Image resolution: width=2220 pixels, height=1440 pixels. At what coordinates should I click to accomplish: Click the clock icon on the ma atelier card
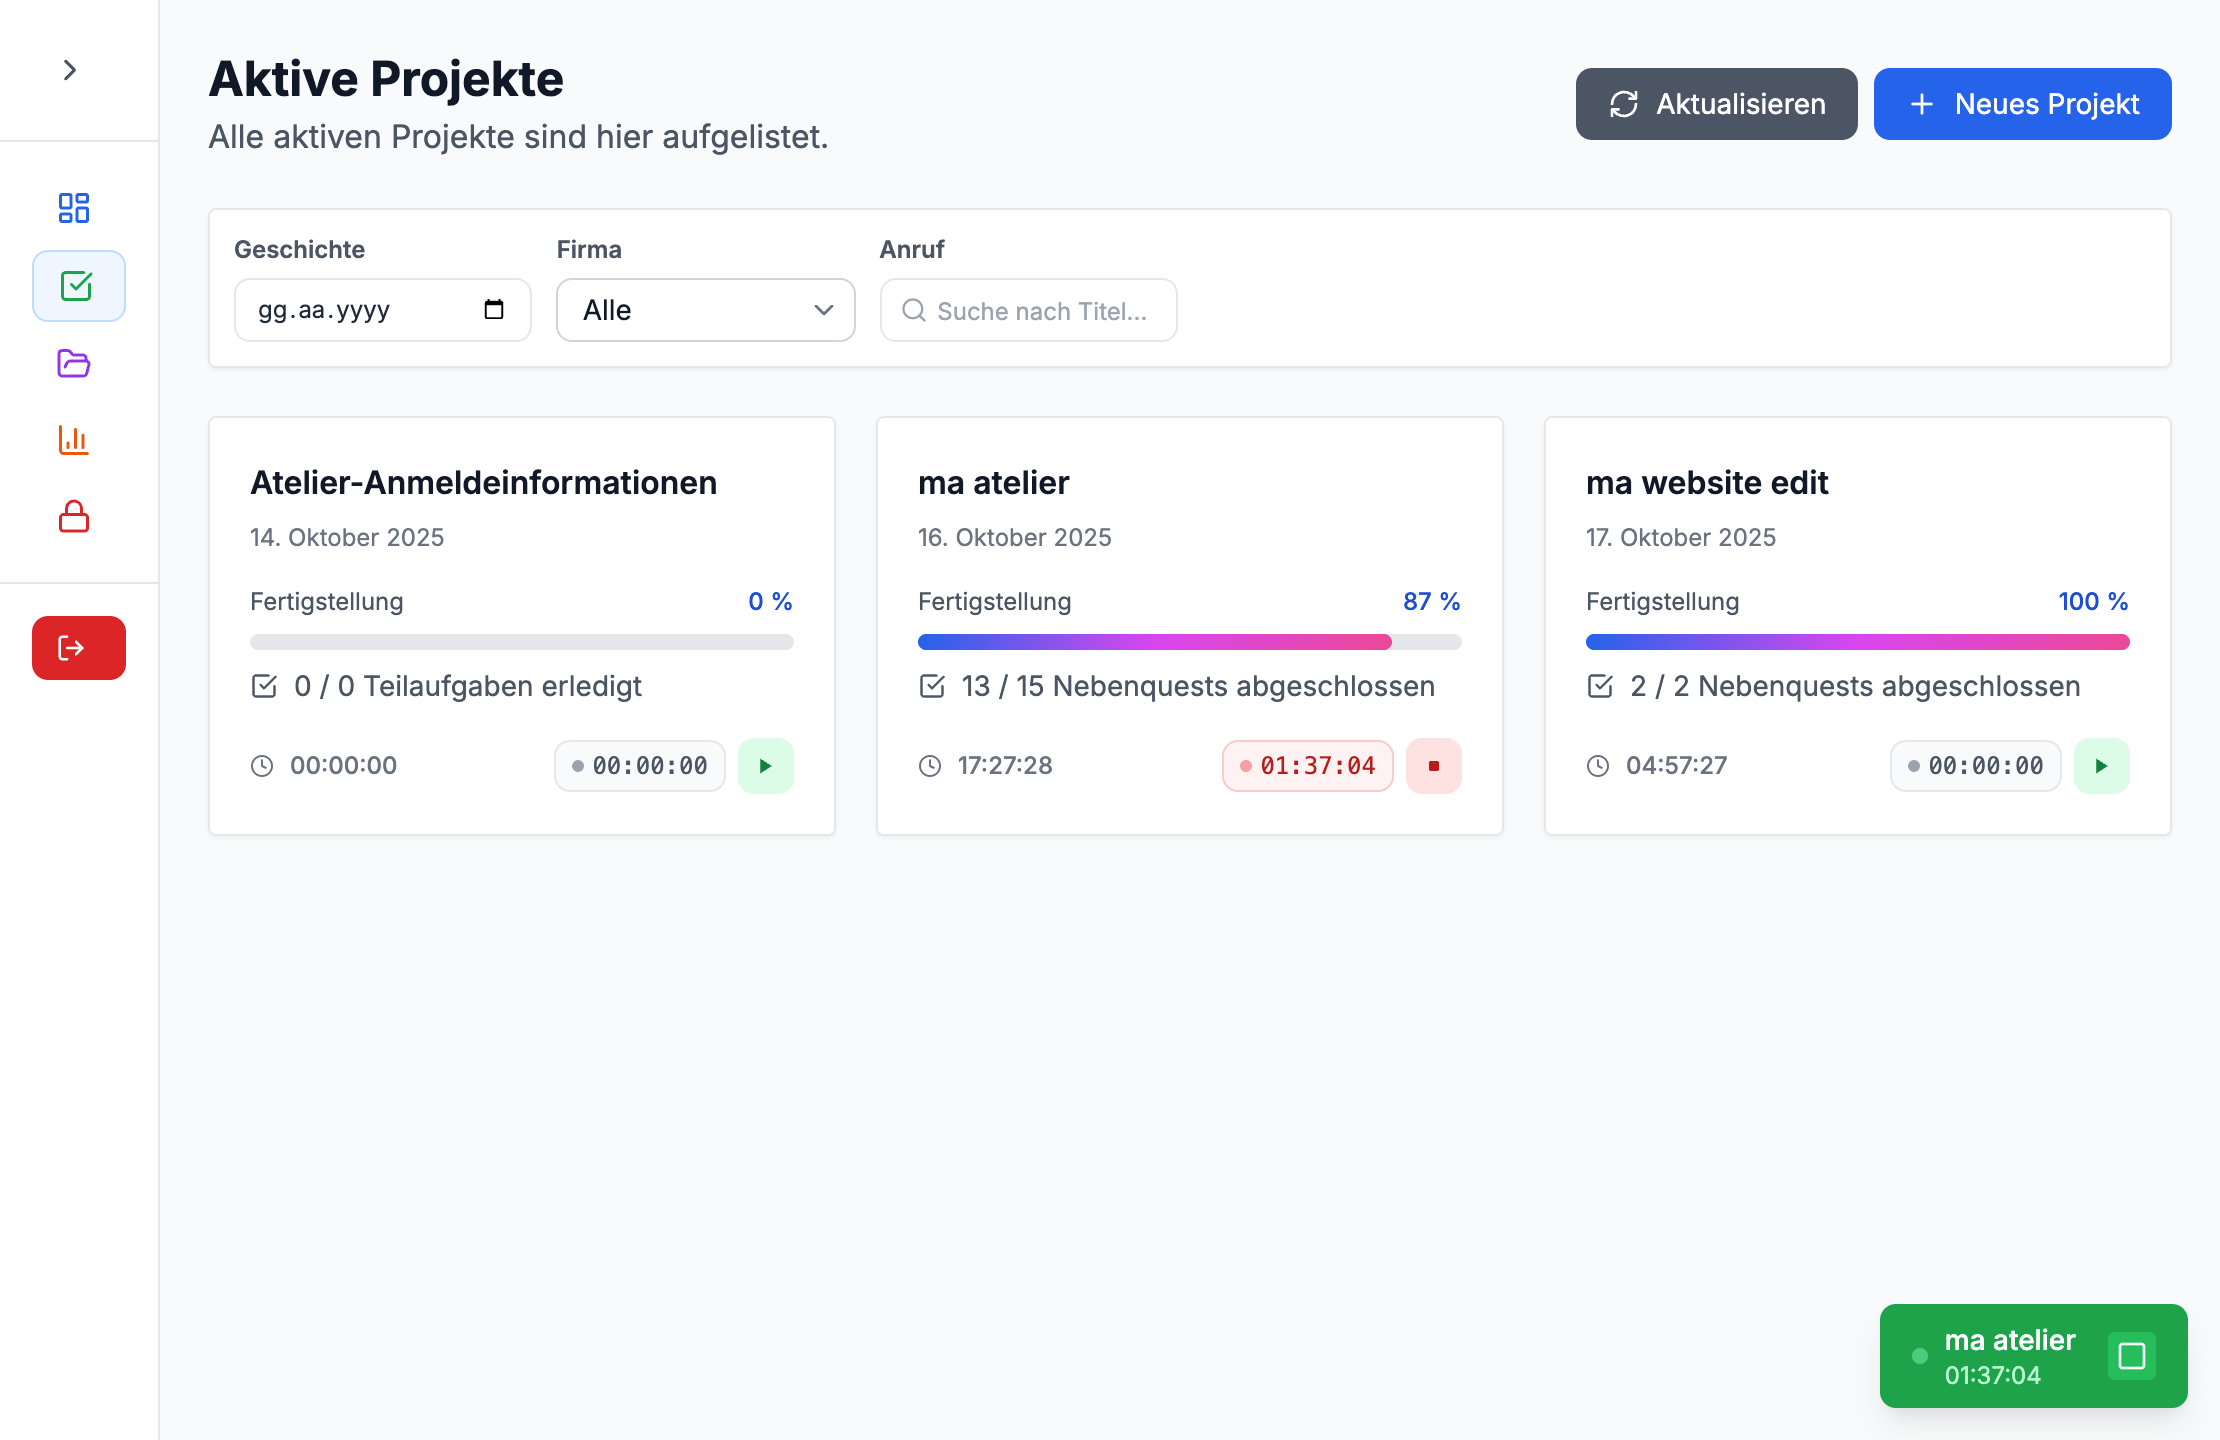pyautogui.click(x=930, y=765)
